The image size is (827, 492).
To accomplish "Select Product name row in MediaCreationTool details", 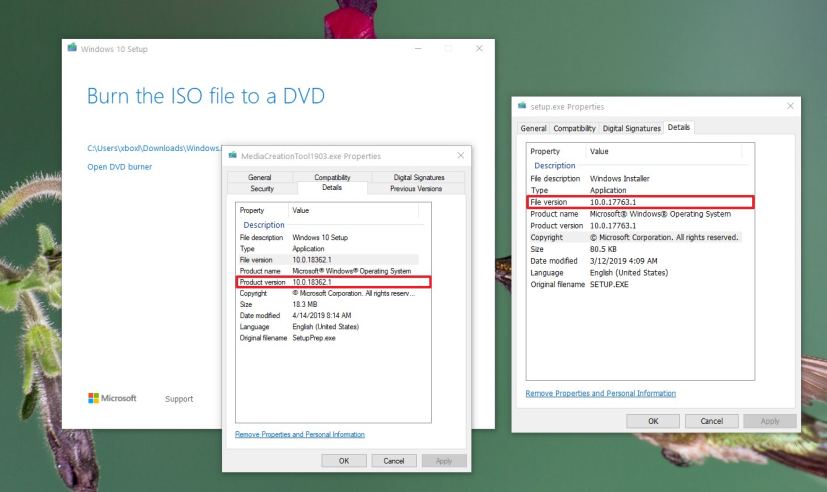I will tap(328, 271).
